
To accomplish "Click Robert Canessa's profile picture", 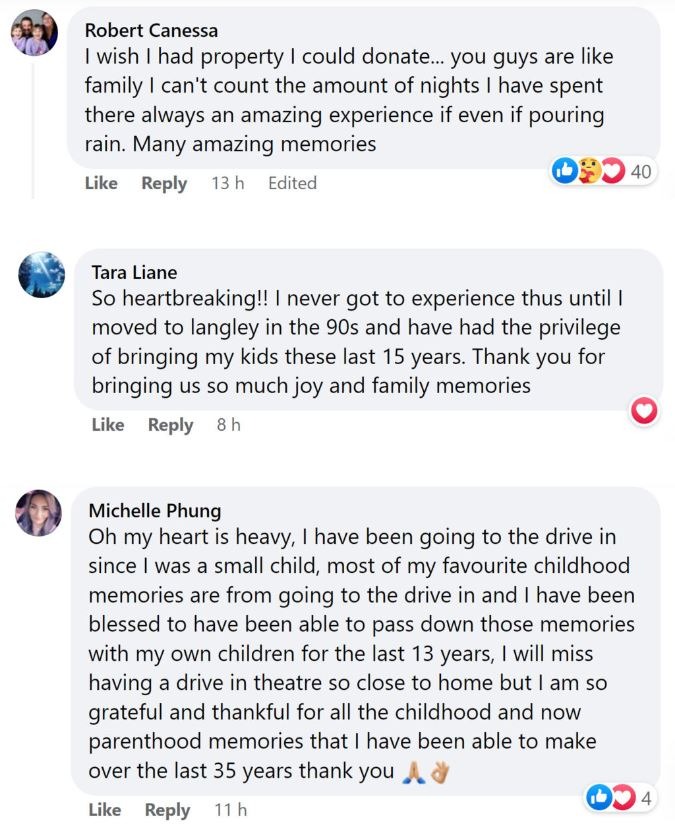I will (x=34, y=32).
